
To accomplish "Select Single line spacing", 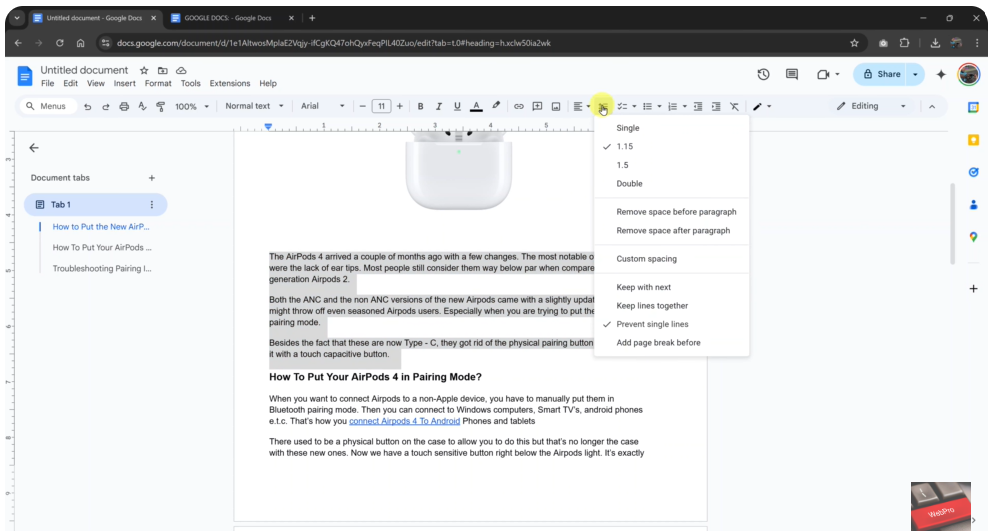I will (672, 128).
